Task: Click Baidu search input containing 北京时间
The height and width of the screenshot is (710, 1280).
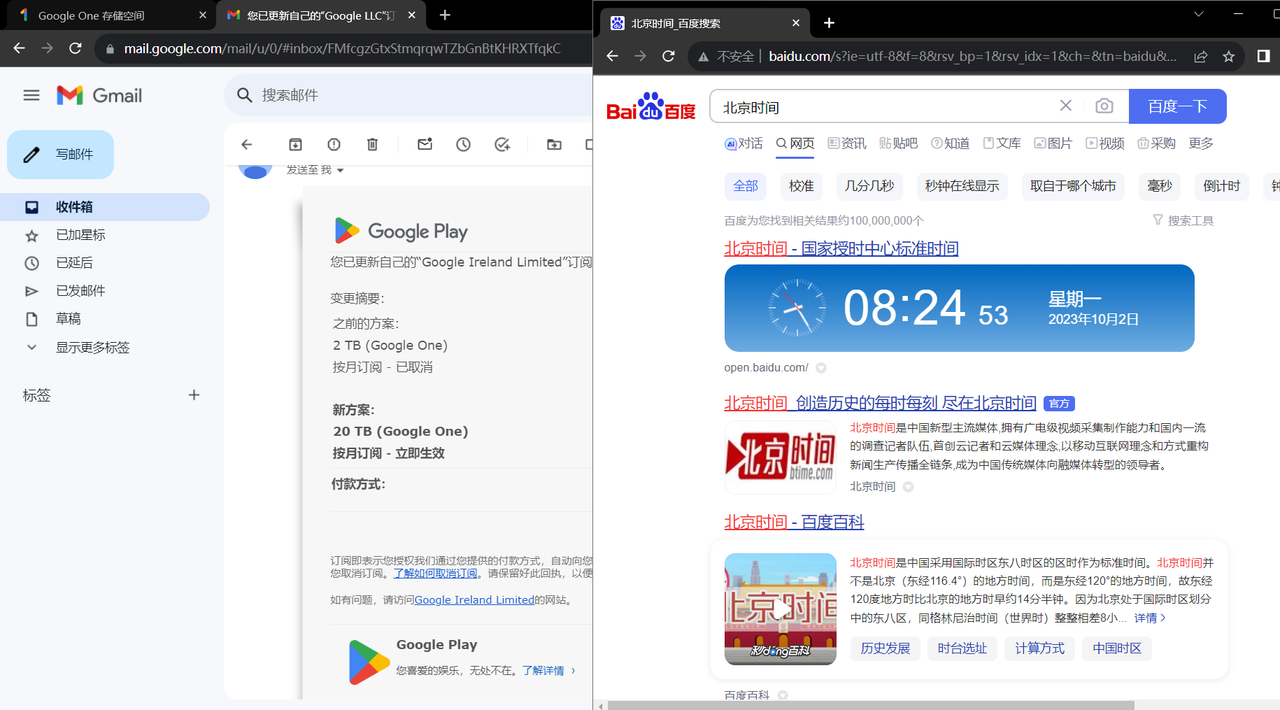Action: pyautogui.click(x=885, y=106)
